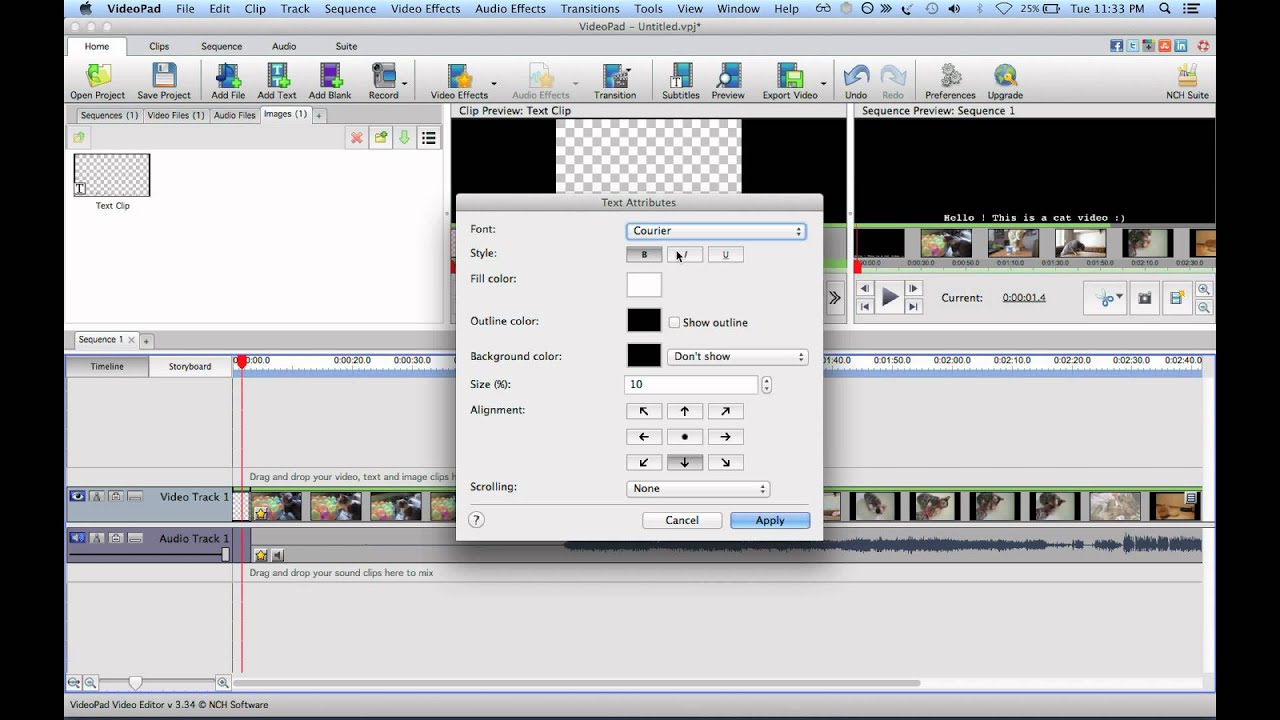The width and height of the screenshot is (1280, 720).
Task: Click the Size (%) input field
Action: (x=692, y=384)
